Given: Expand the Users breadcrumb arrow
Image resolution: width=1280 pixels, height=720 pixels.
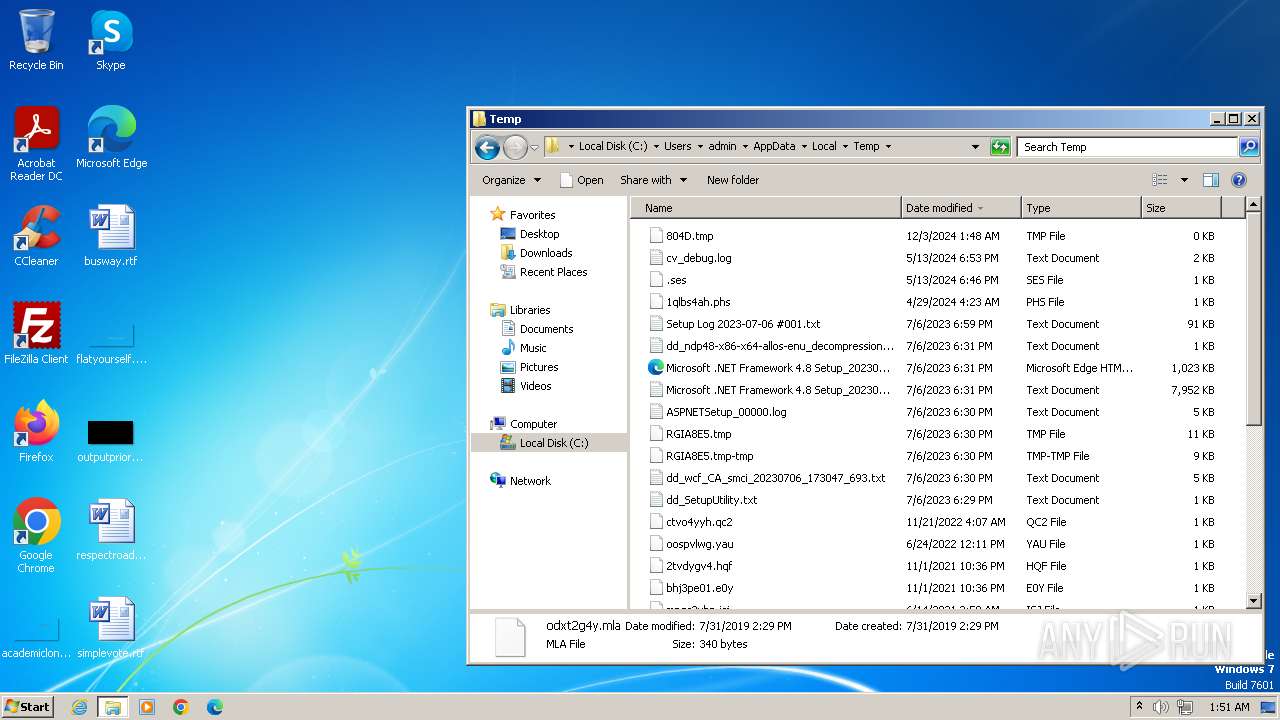Looking at the screenshot, I should [700, 146].
